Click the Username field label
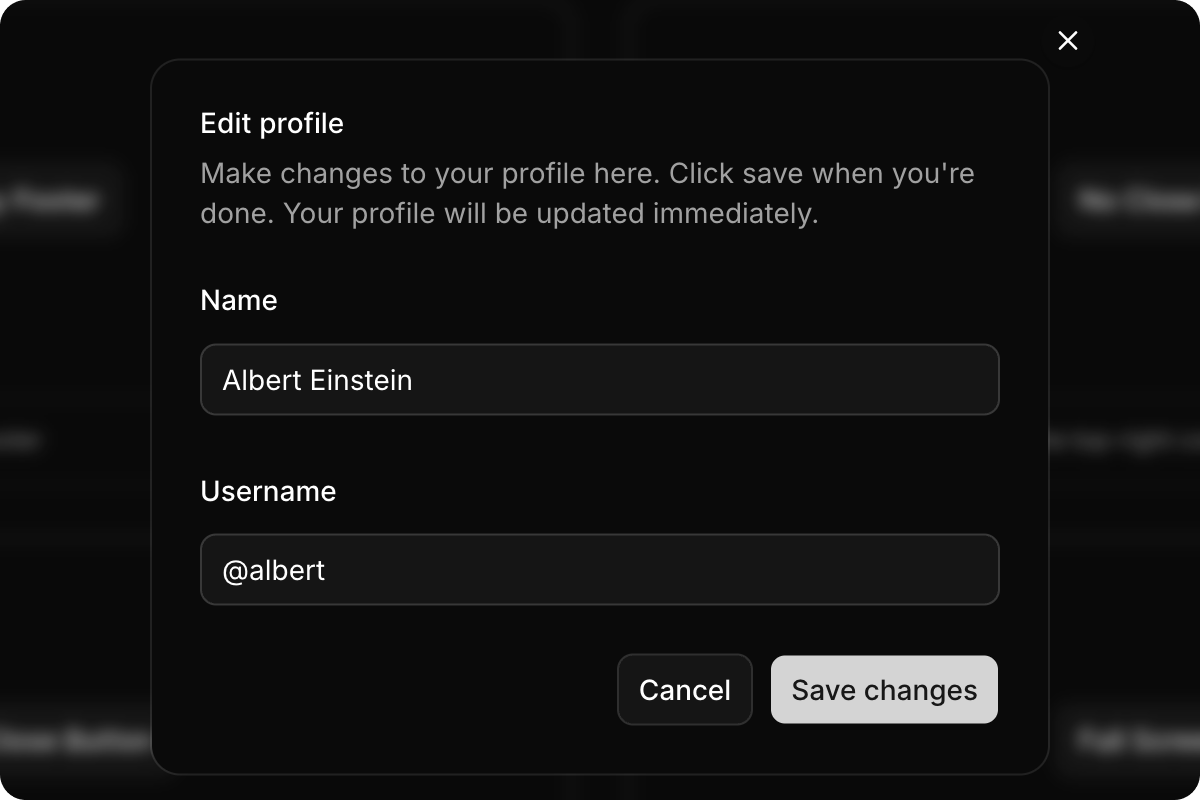Image resolution: width=1200 pixels, height=800 pixels. (x=268, y=491)
